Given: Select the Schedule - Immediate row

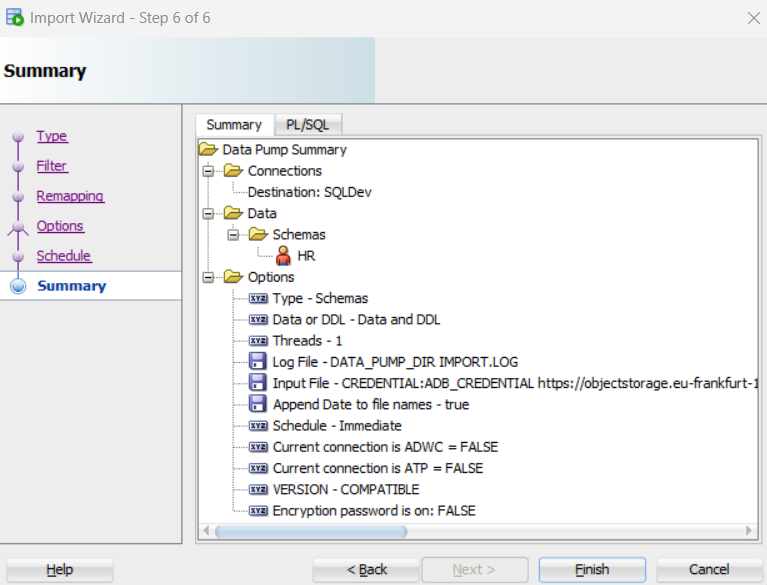Looking at the screenshot, I should point(337,426).
